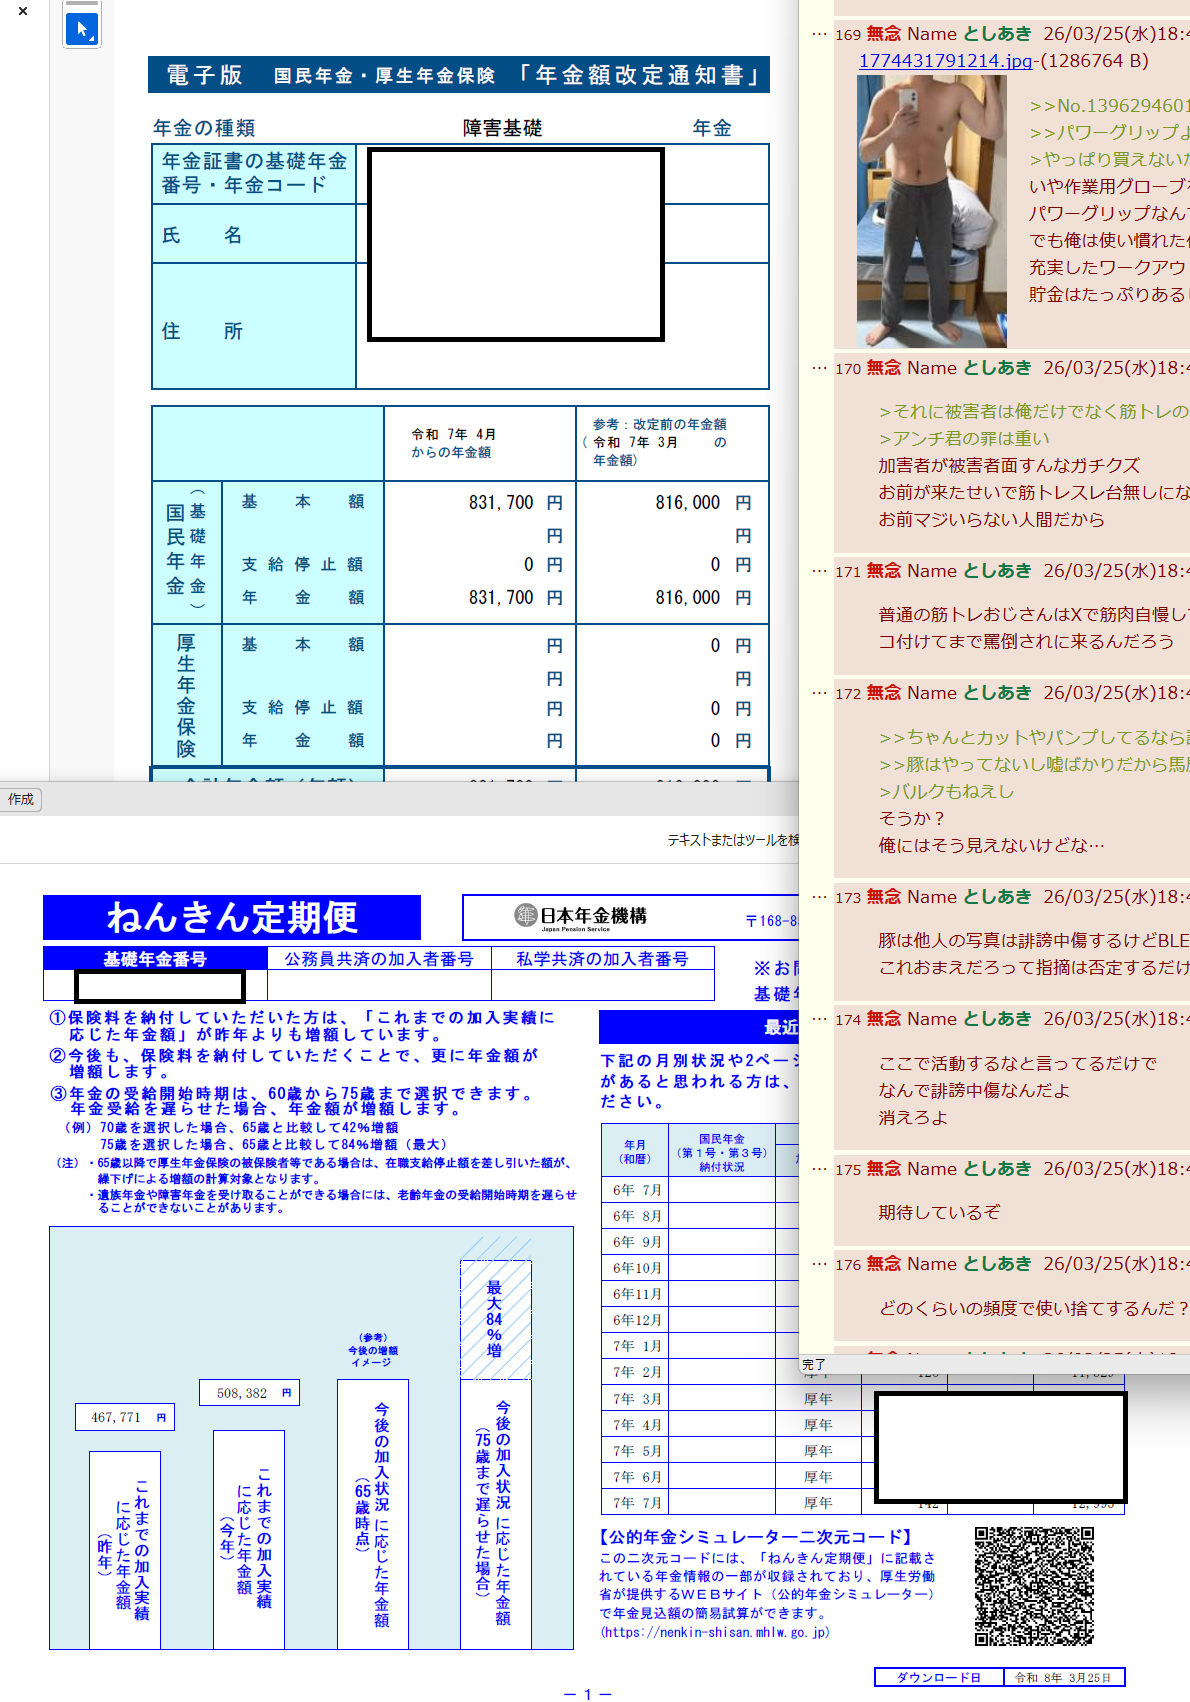The width and height of the screenshot is (1190, 1702).
Task: Open the ··· menu for post 174
Action: tap(819, 1019)
